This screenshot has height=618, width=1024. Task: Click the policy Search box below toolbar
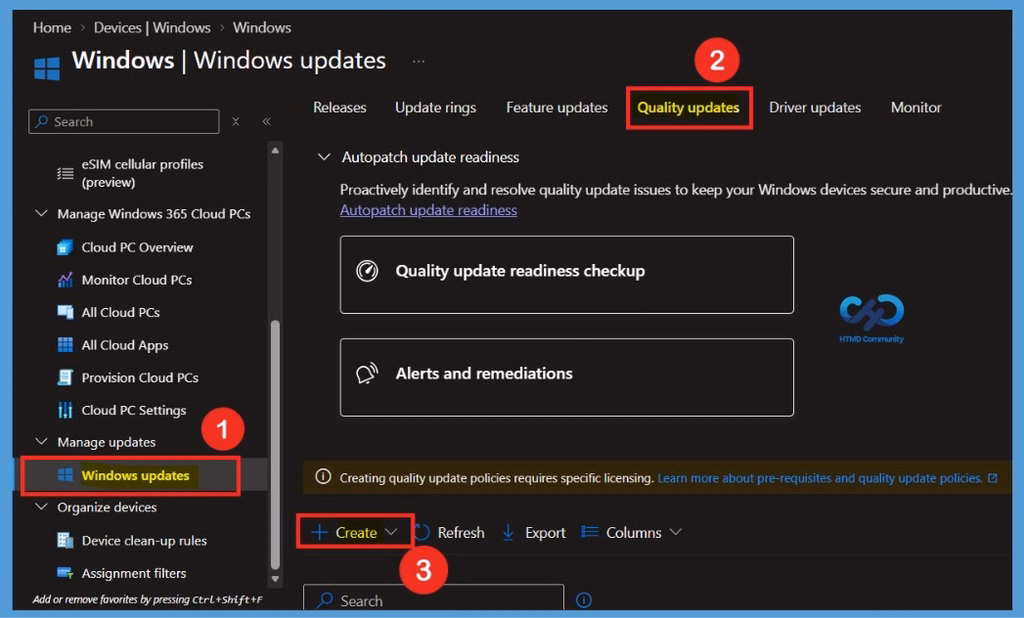(434, 598)
